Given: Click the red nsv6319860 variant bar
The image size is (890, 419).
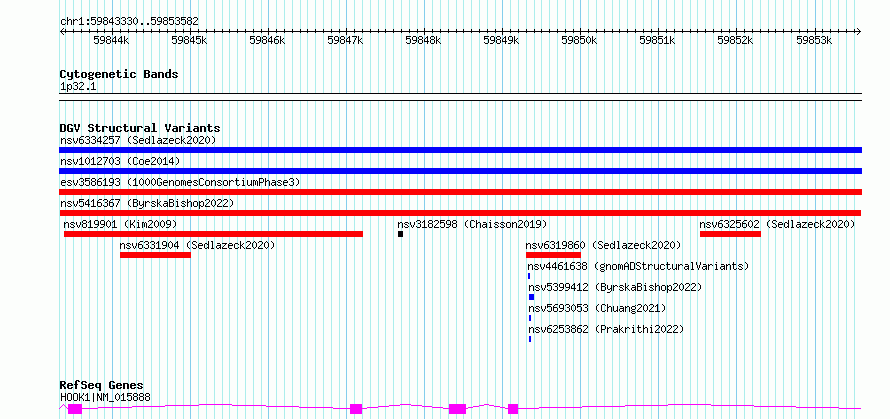Looking at the screenshot, I should click(x=553, y=255).
